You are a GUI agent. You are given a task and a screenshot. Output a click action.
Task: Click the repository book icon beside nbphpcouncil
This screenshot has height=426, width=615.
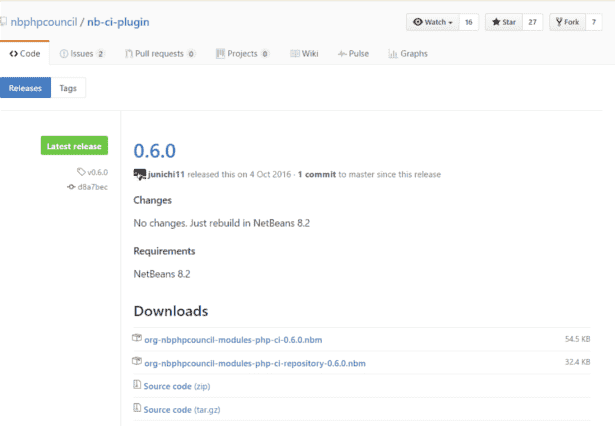[4, 21]
